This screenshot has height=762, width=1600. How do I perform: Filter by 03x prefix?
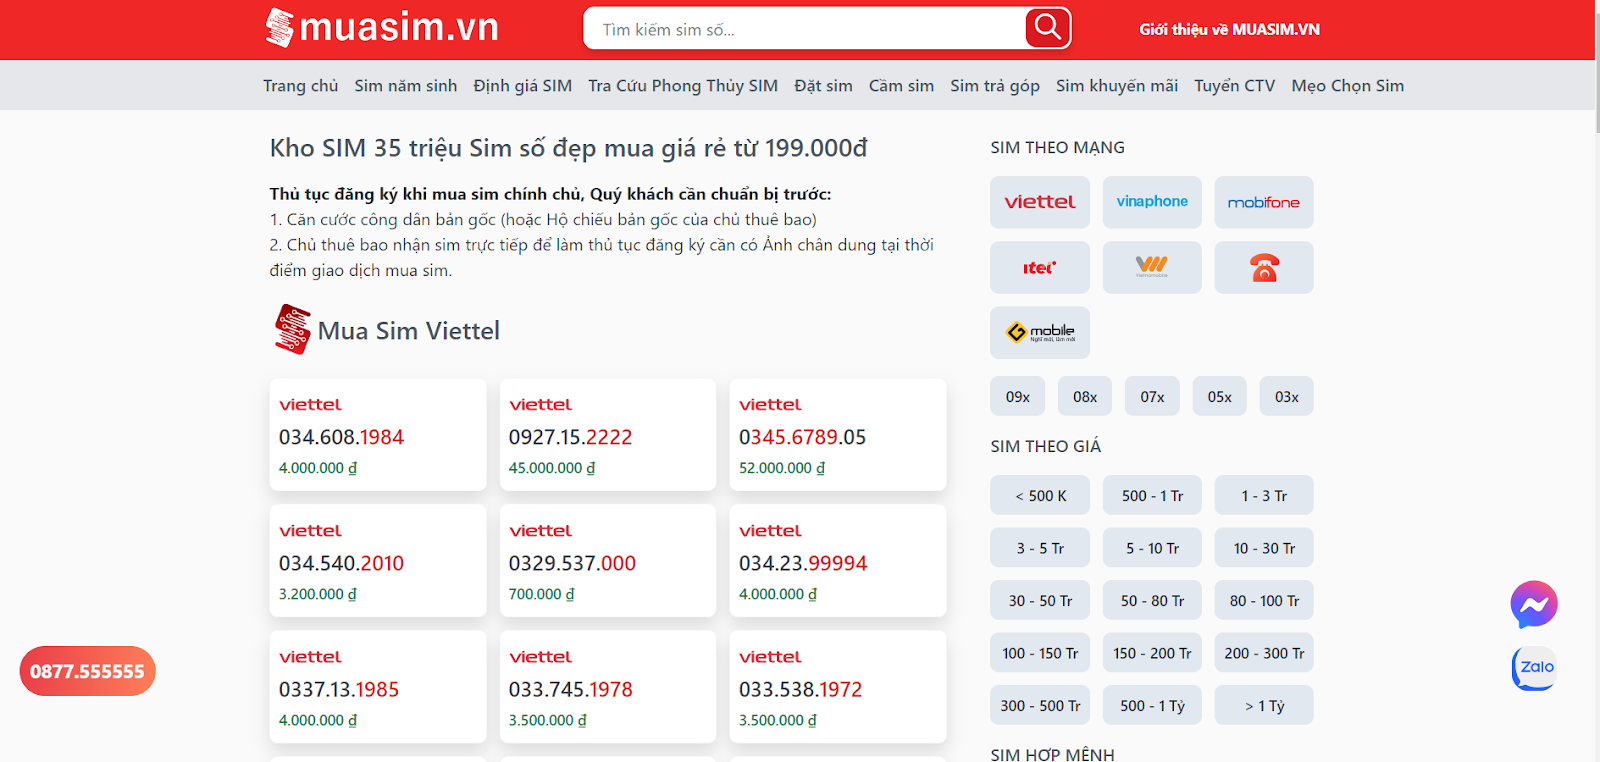tap(1286, 397)
